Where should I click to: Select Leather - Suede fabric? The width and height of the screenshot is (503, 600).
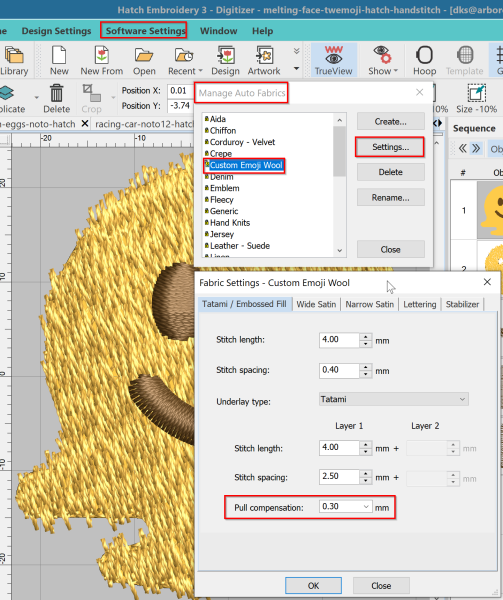tap(239, 246)
